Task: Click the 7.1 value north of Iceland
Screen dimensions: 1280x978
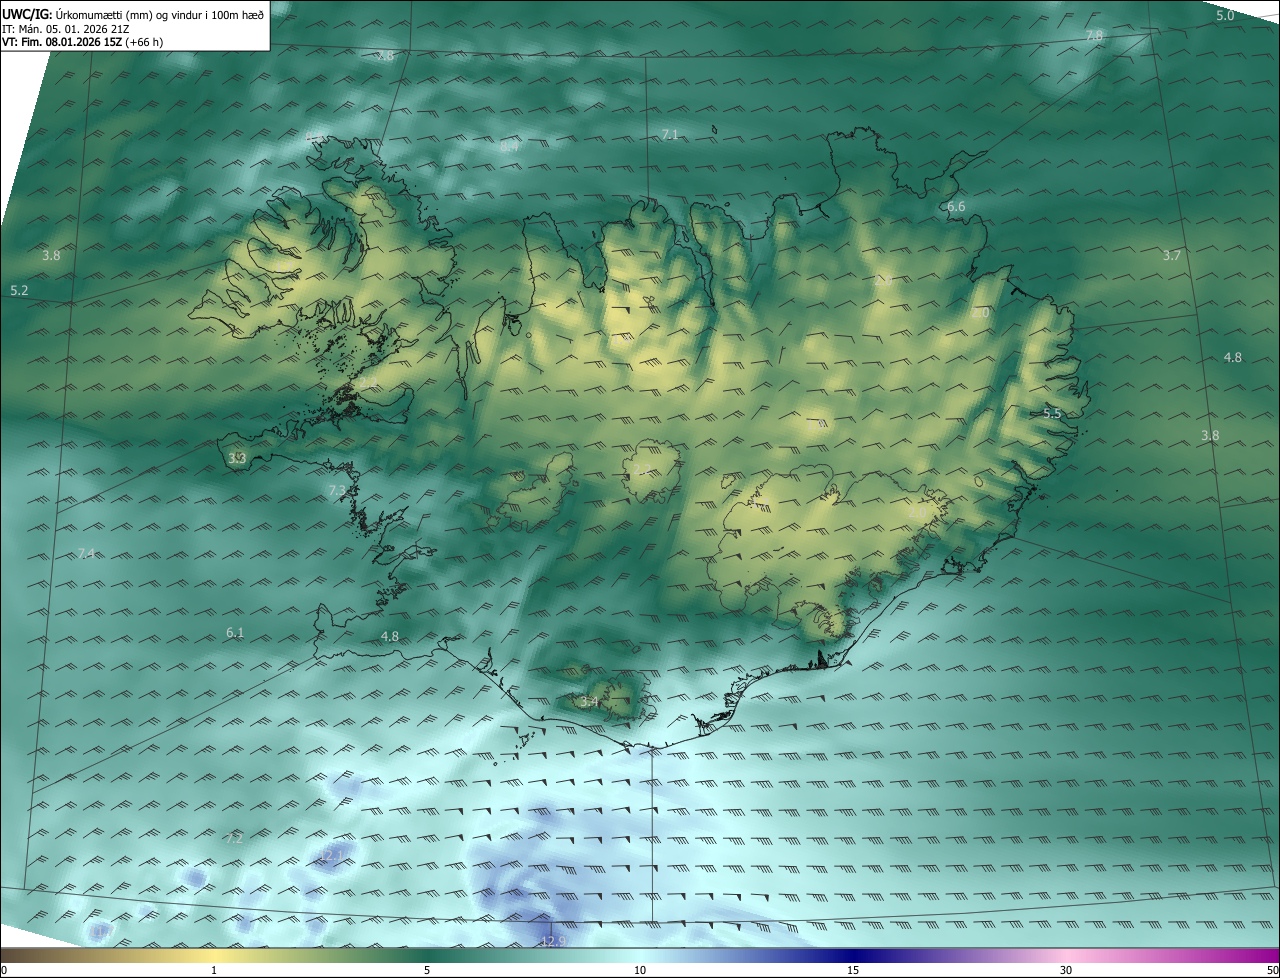Action: pos(670,134)
